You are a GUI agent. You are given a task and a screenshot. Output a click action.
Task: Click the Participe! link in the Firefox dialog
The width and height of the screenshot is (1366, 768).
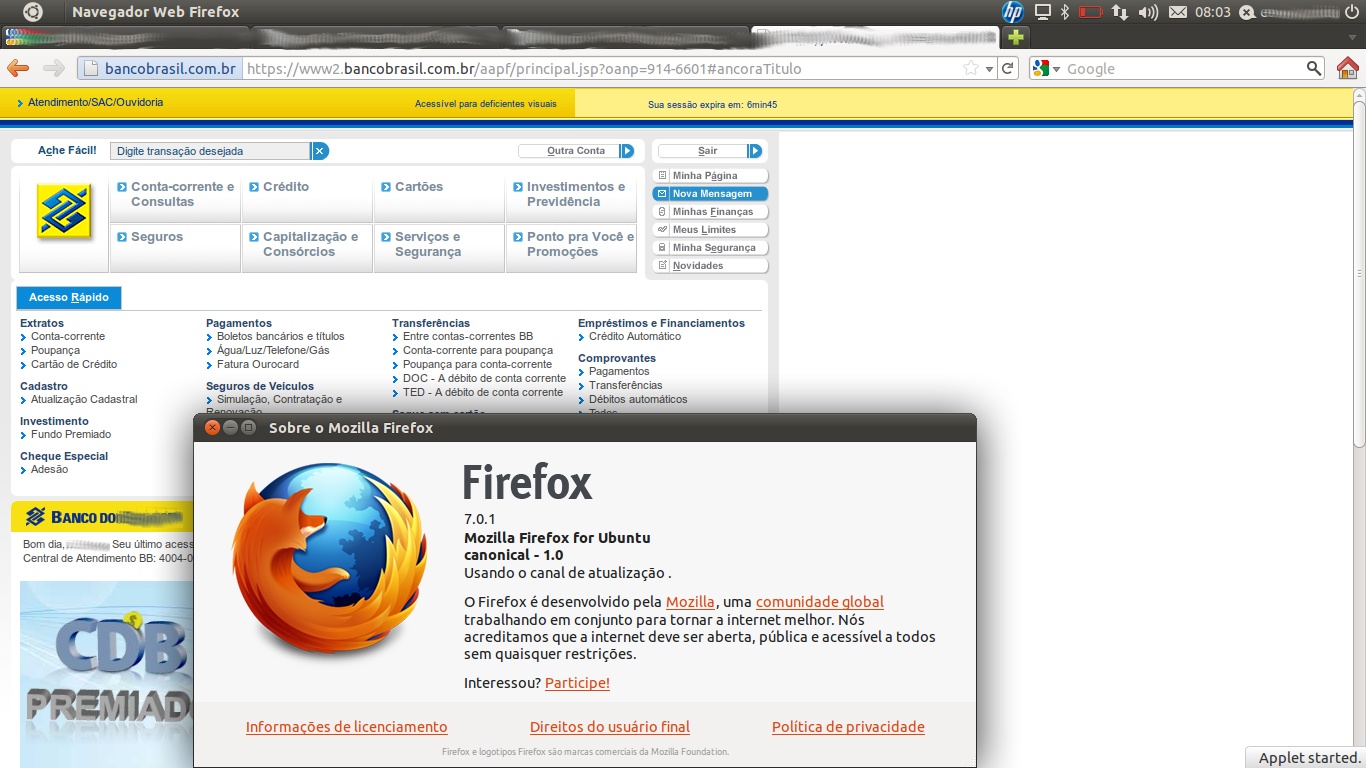point(575,683)
